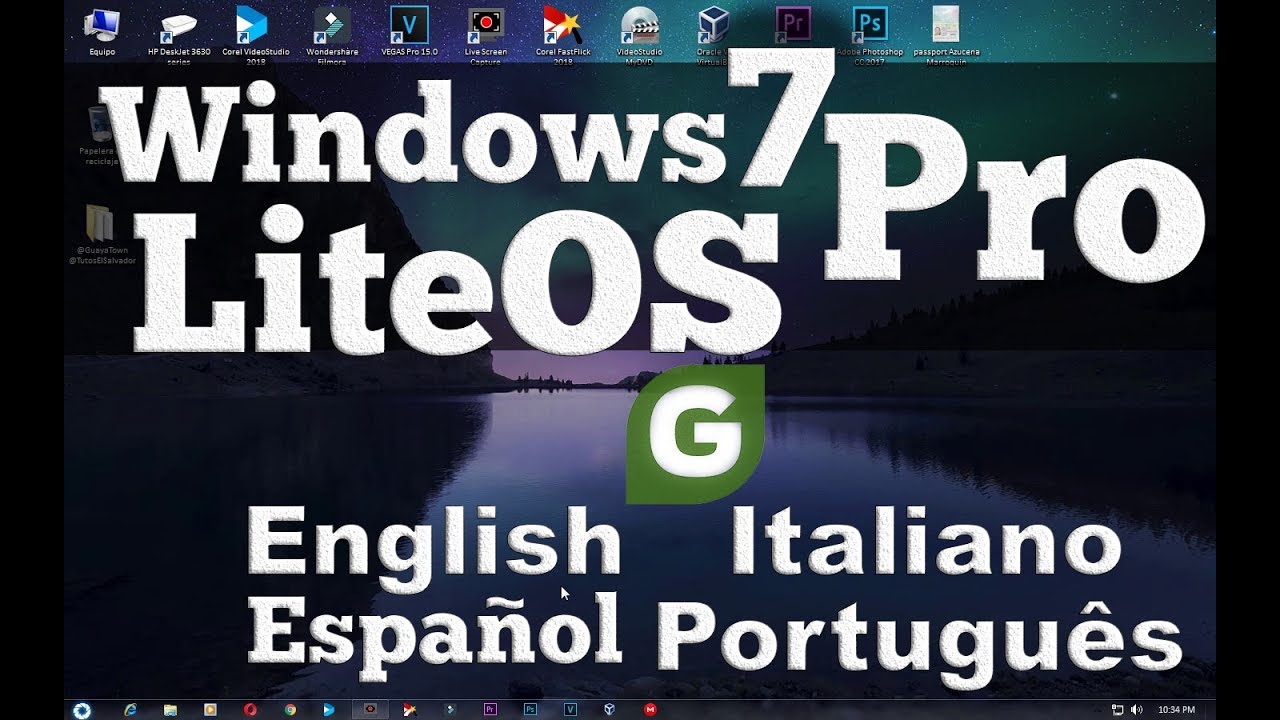The image size is (1280, 720).
Task: Click the 10:34 PM system clock
Action: (x=1176, y=710)
